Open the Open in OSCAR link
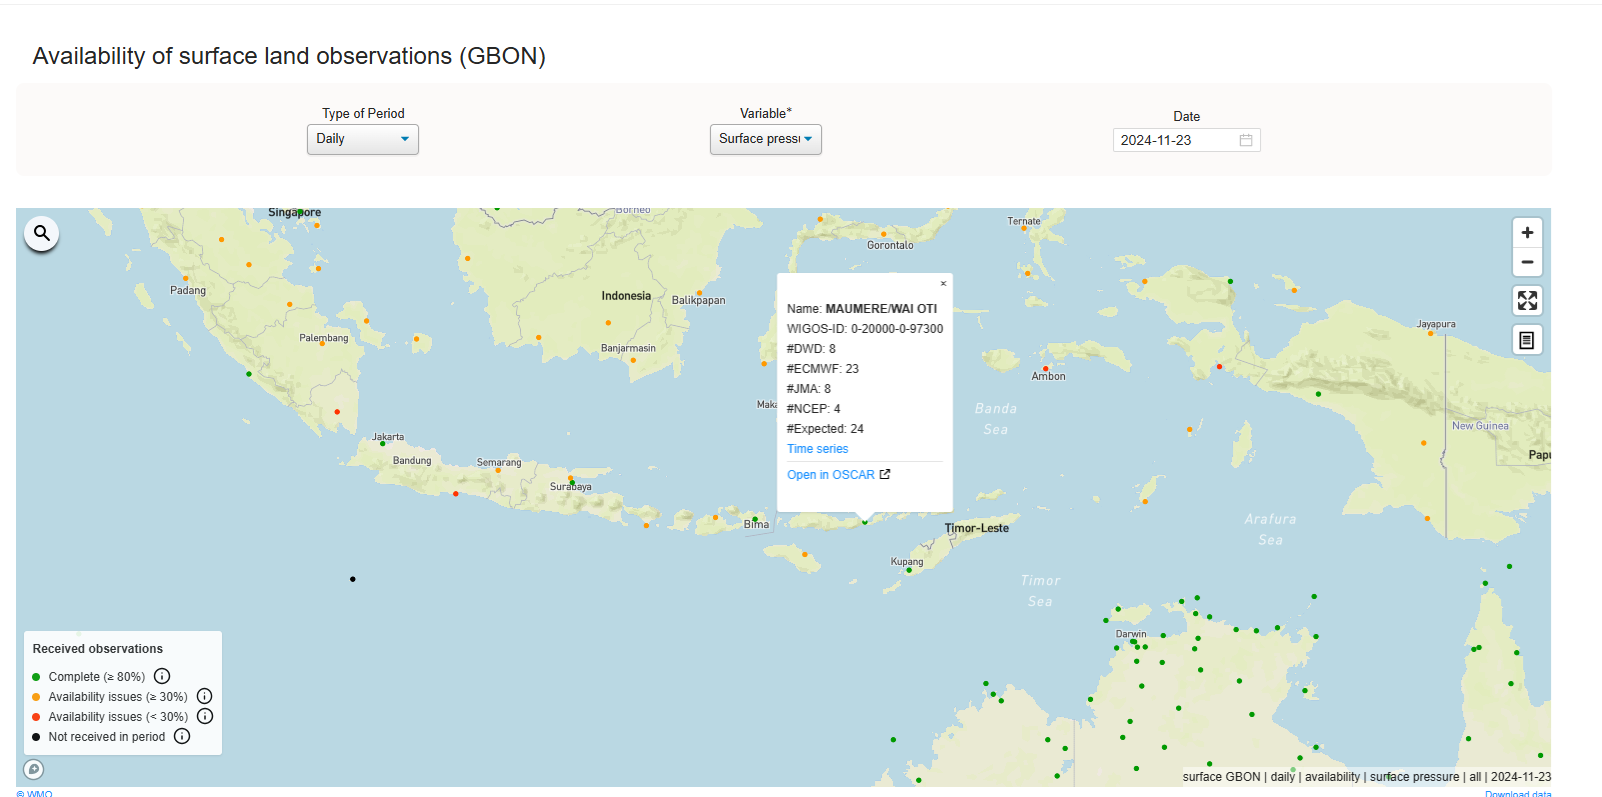This screenshot has width=1602, height=797. [831, 475]
